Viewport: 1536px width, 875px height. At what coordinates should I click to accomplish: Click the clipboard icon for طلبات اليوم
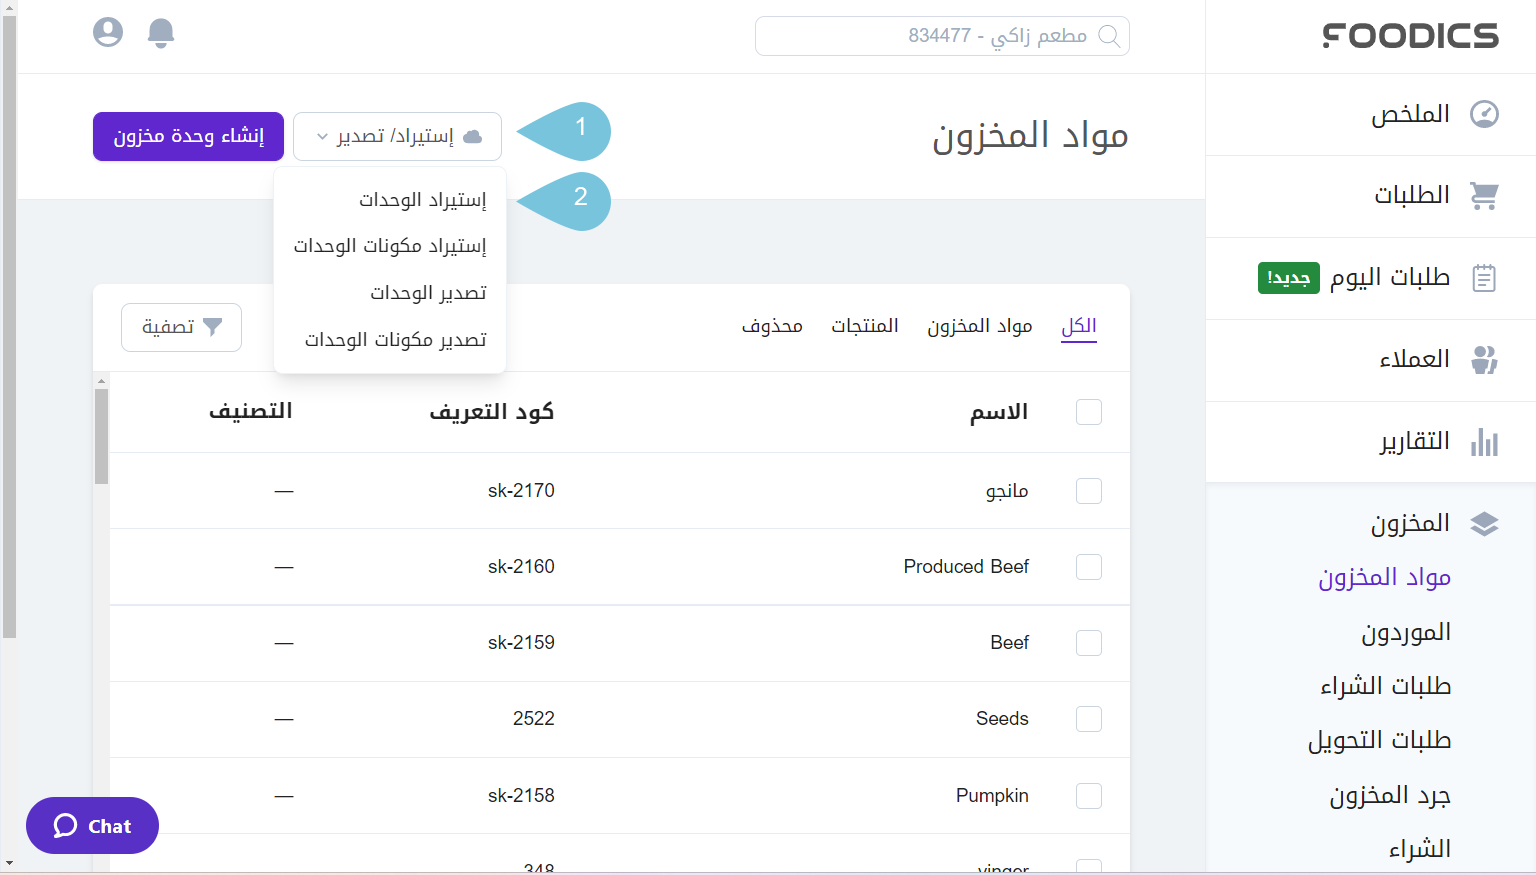click(1484, 277)
